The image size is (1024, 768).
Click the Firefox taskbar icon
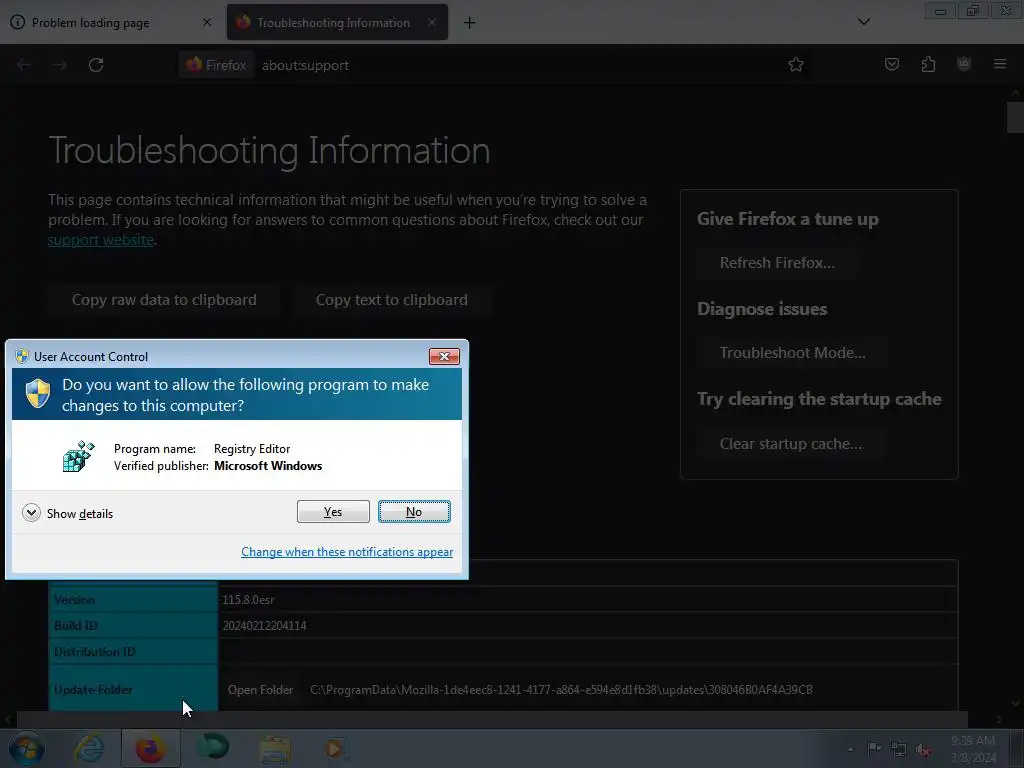pos(150,748)
